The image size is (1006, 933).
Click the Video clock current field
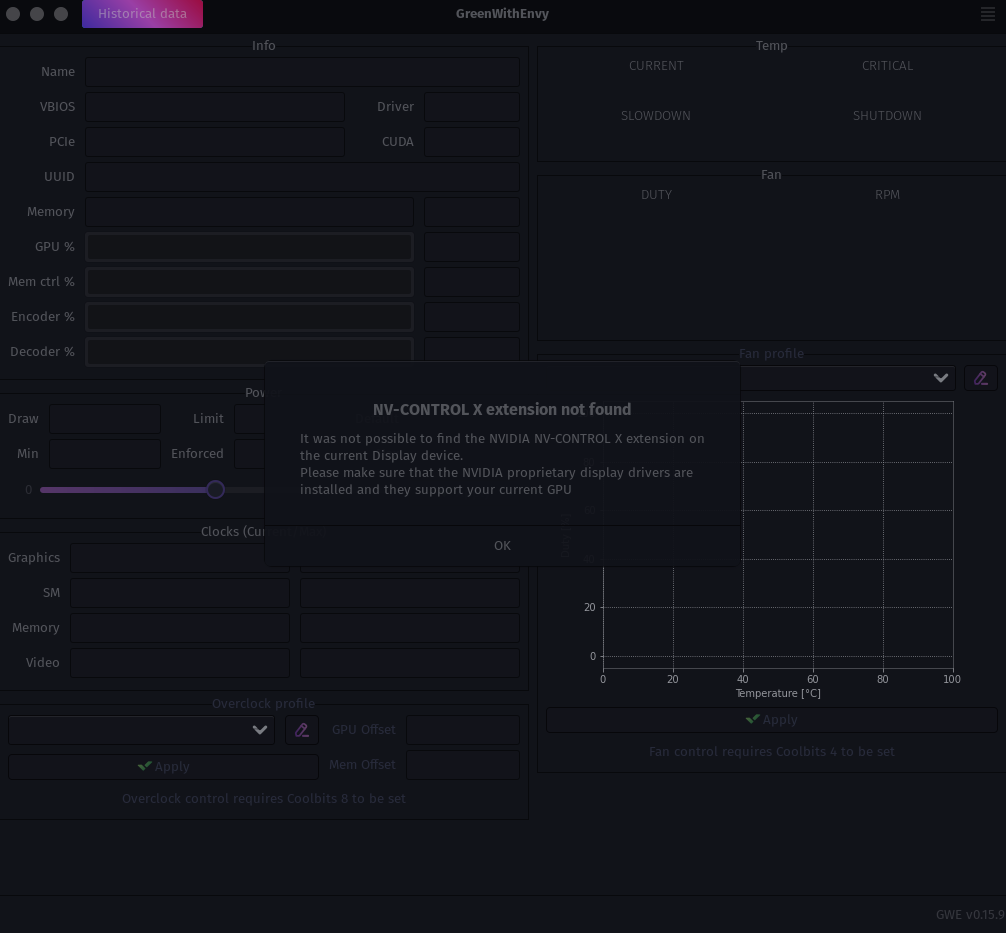pos(180,663)
